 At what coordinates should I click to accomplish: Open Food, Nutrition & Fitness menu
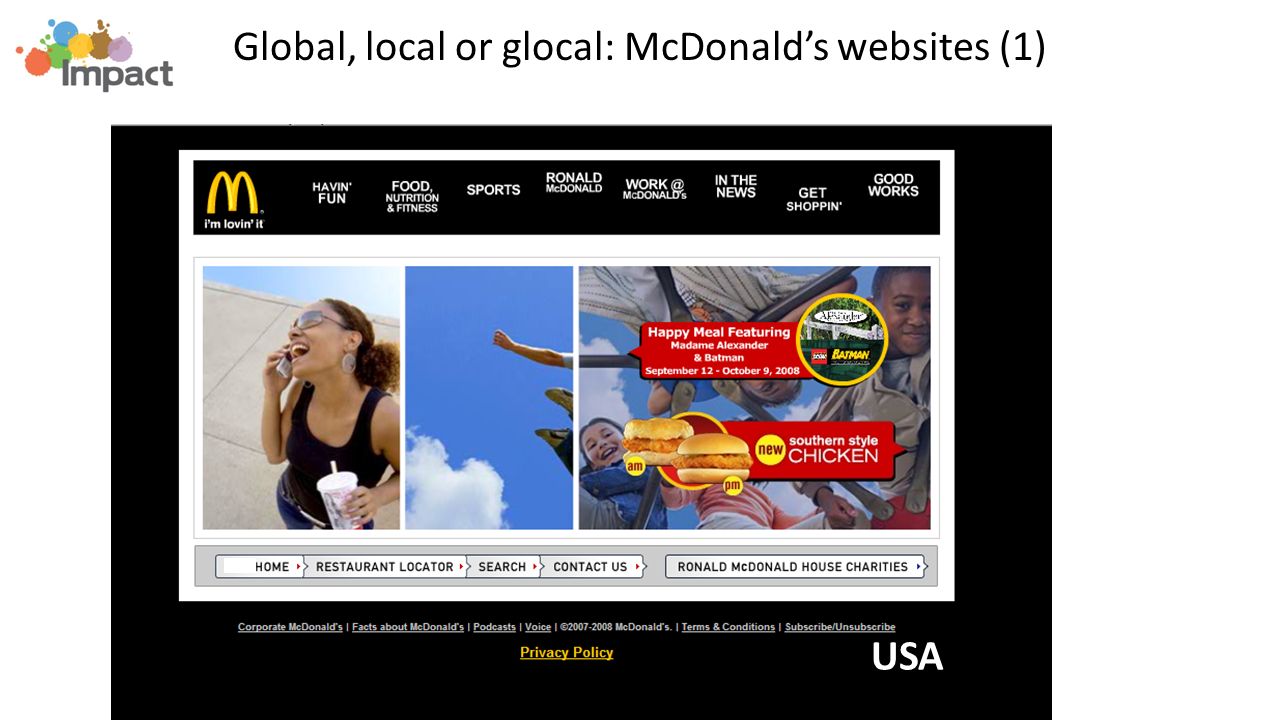pos(412,195)
